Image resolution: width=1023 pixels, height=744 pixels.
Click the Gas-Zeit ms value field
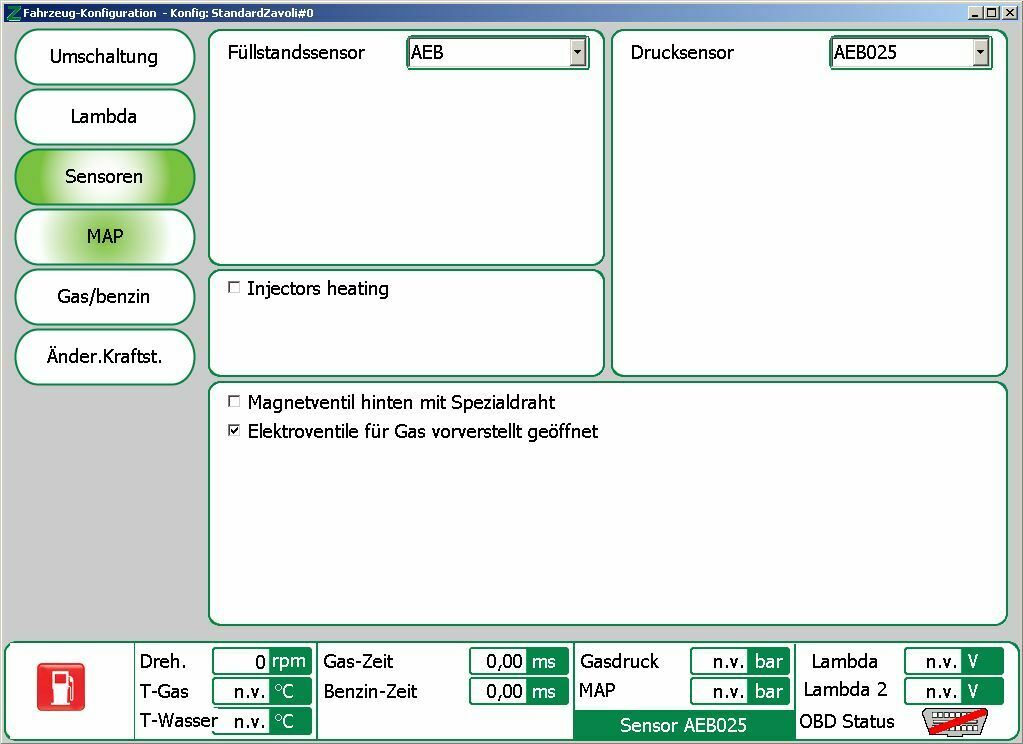click(x=505, y=661)
